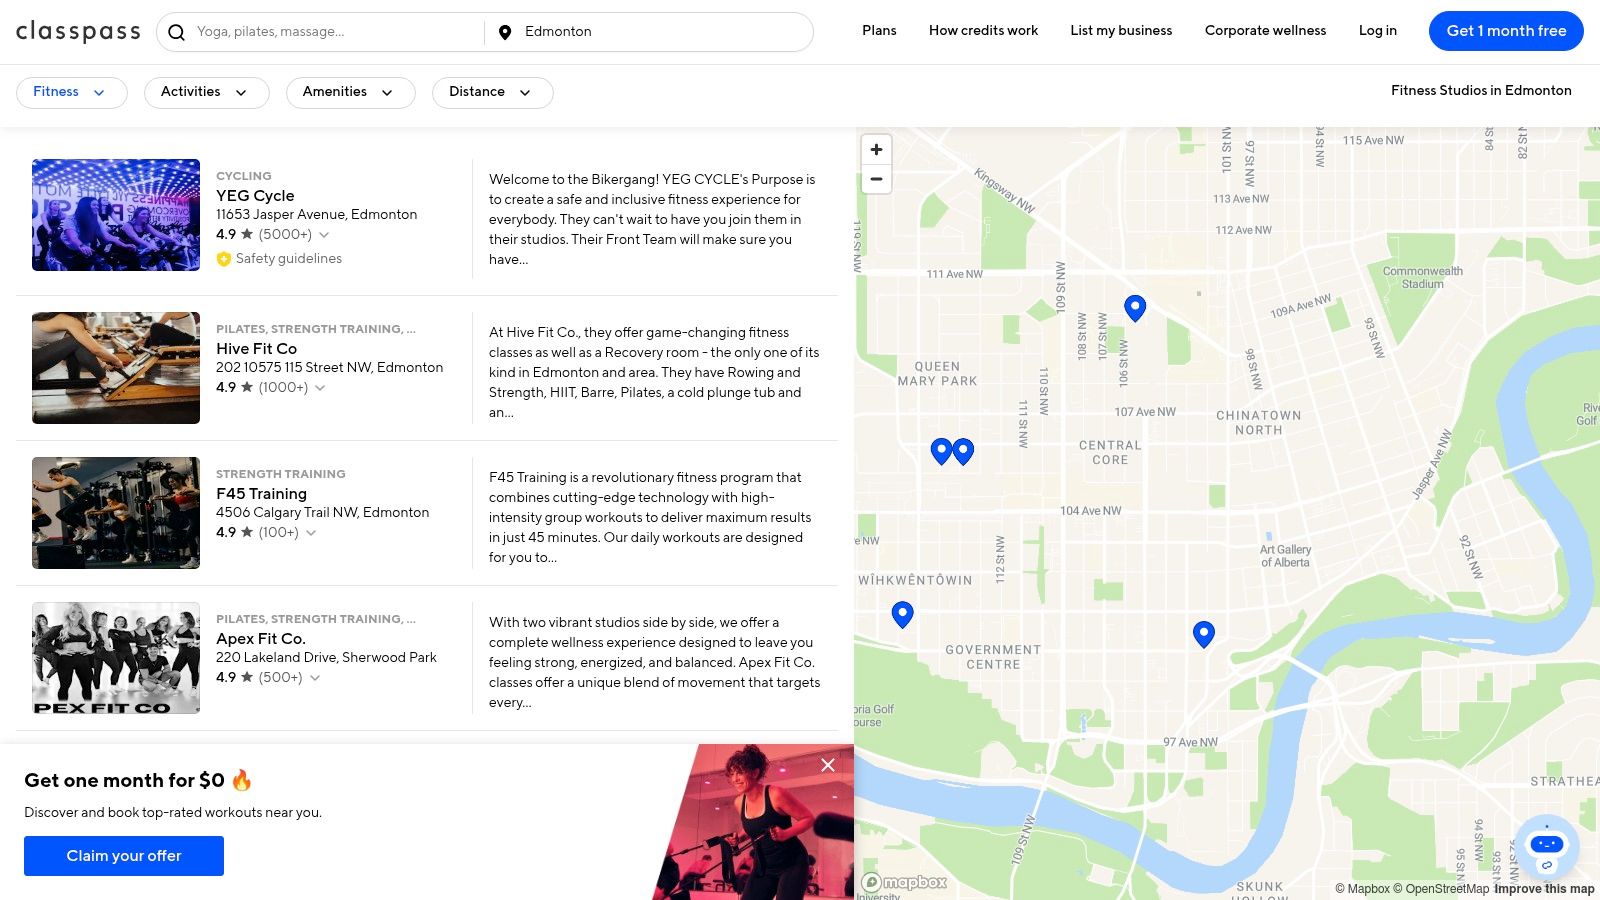Click the Hive Fit Co description text

coord(654,373)
